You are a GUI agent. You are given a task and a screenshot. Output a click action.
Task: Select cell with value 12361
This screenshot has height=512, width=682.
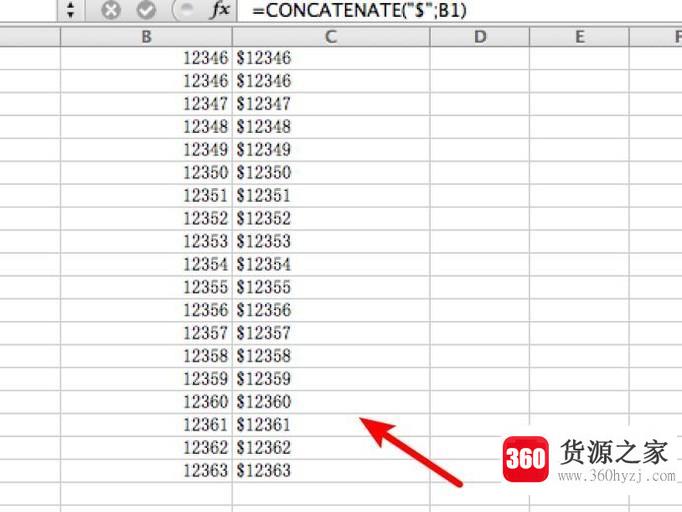pos(146,425)
